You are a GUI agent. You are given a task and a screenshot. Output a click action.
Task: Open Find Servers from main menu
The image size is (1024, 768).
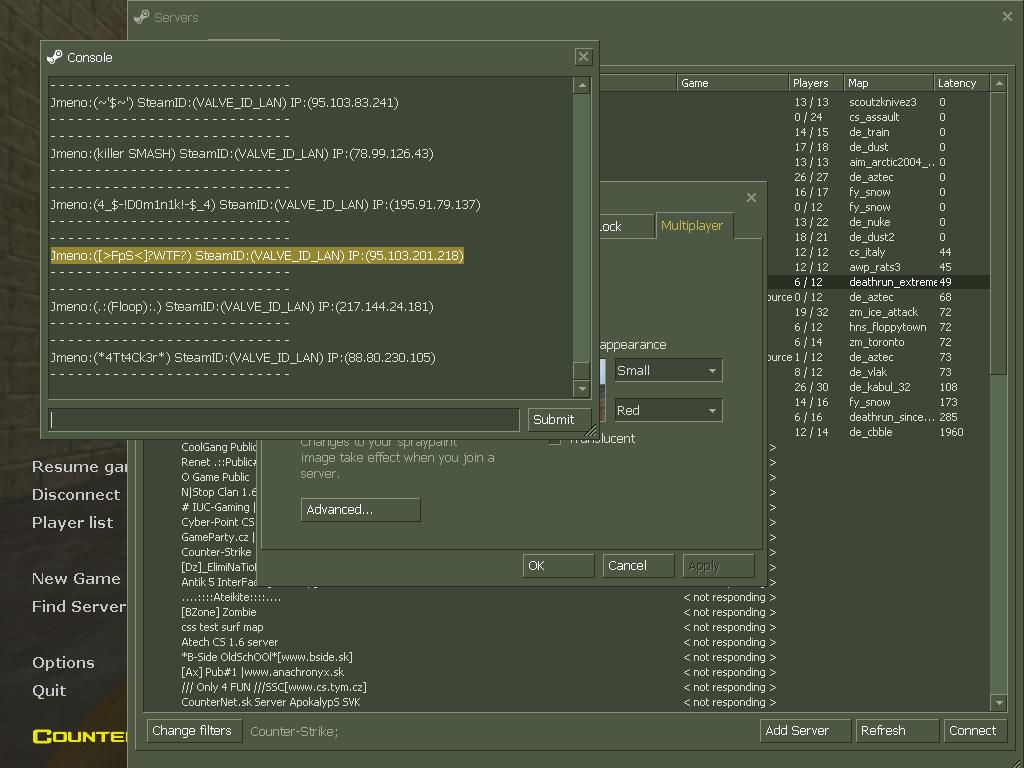[79, 607]
